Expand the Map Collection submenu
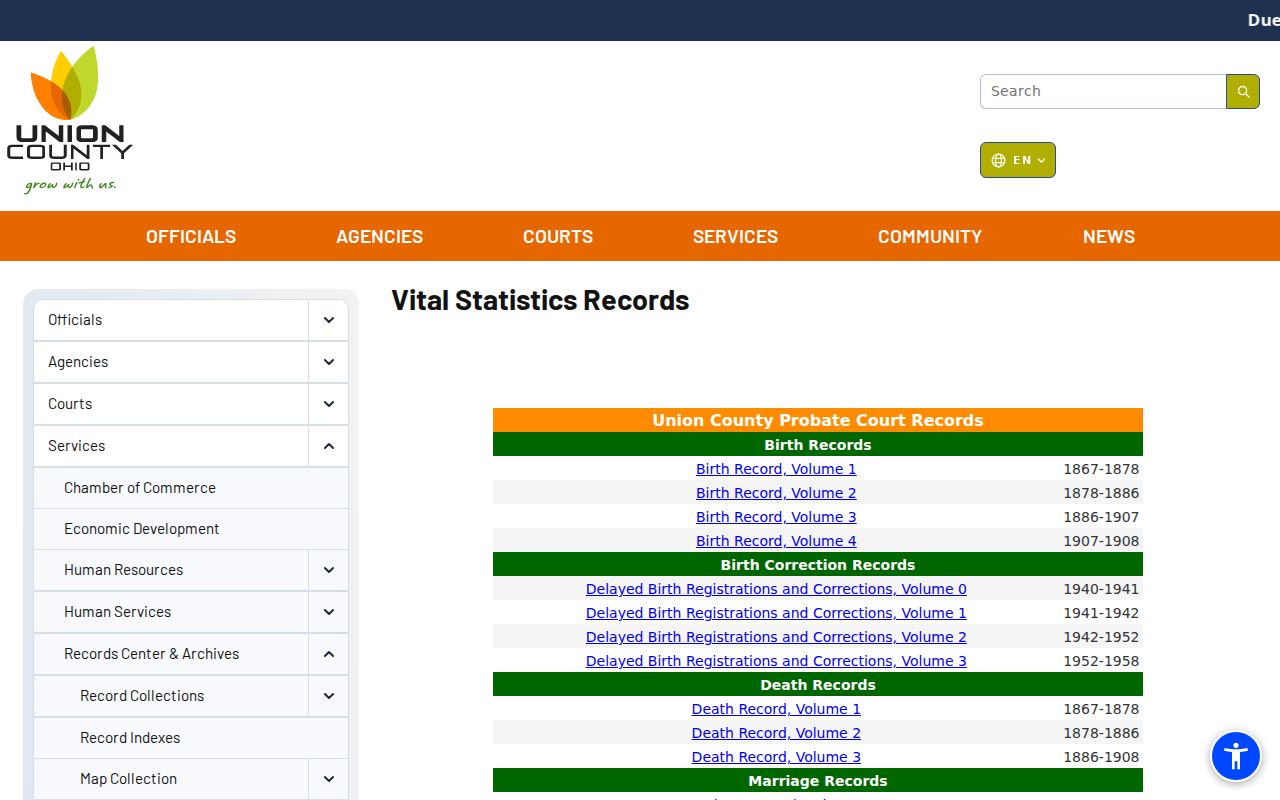 tap(329, 779)
